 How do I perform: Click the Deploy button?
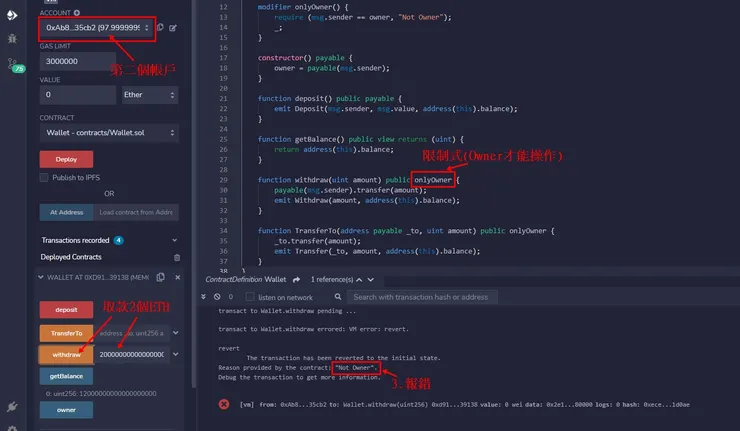pos(66,159)
